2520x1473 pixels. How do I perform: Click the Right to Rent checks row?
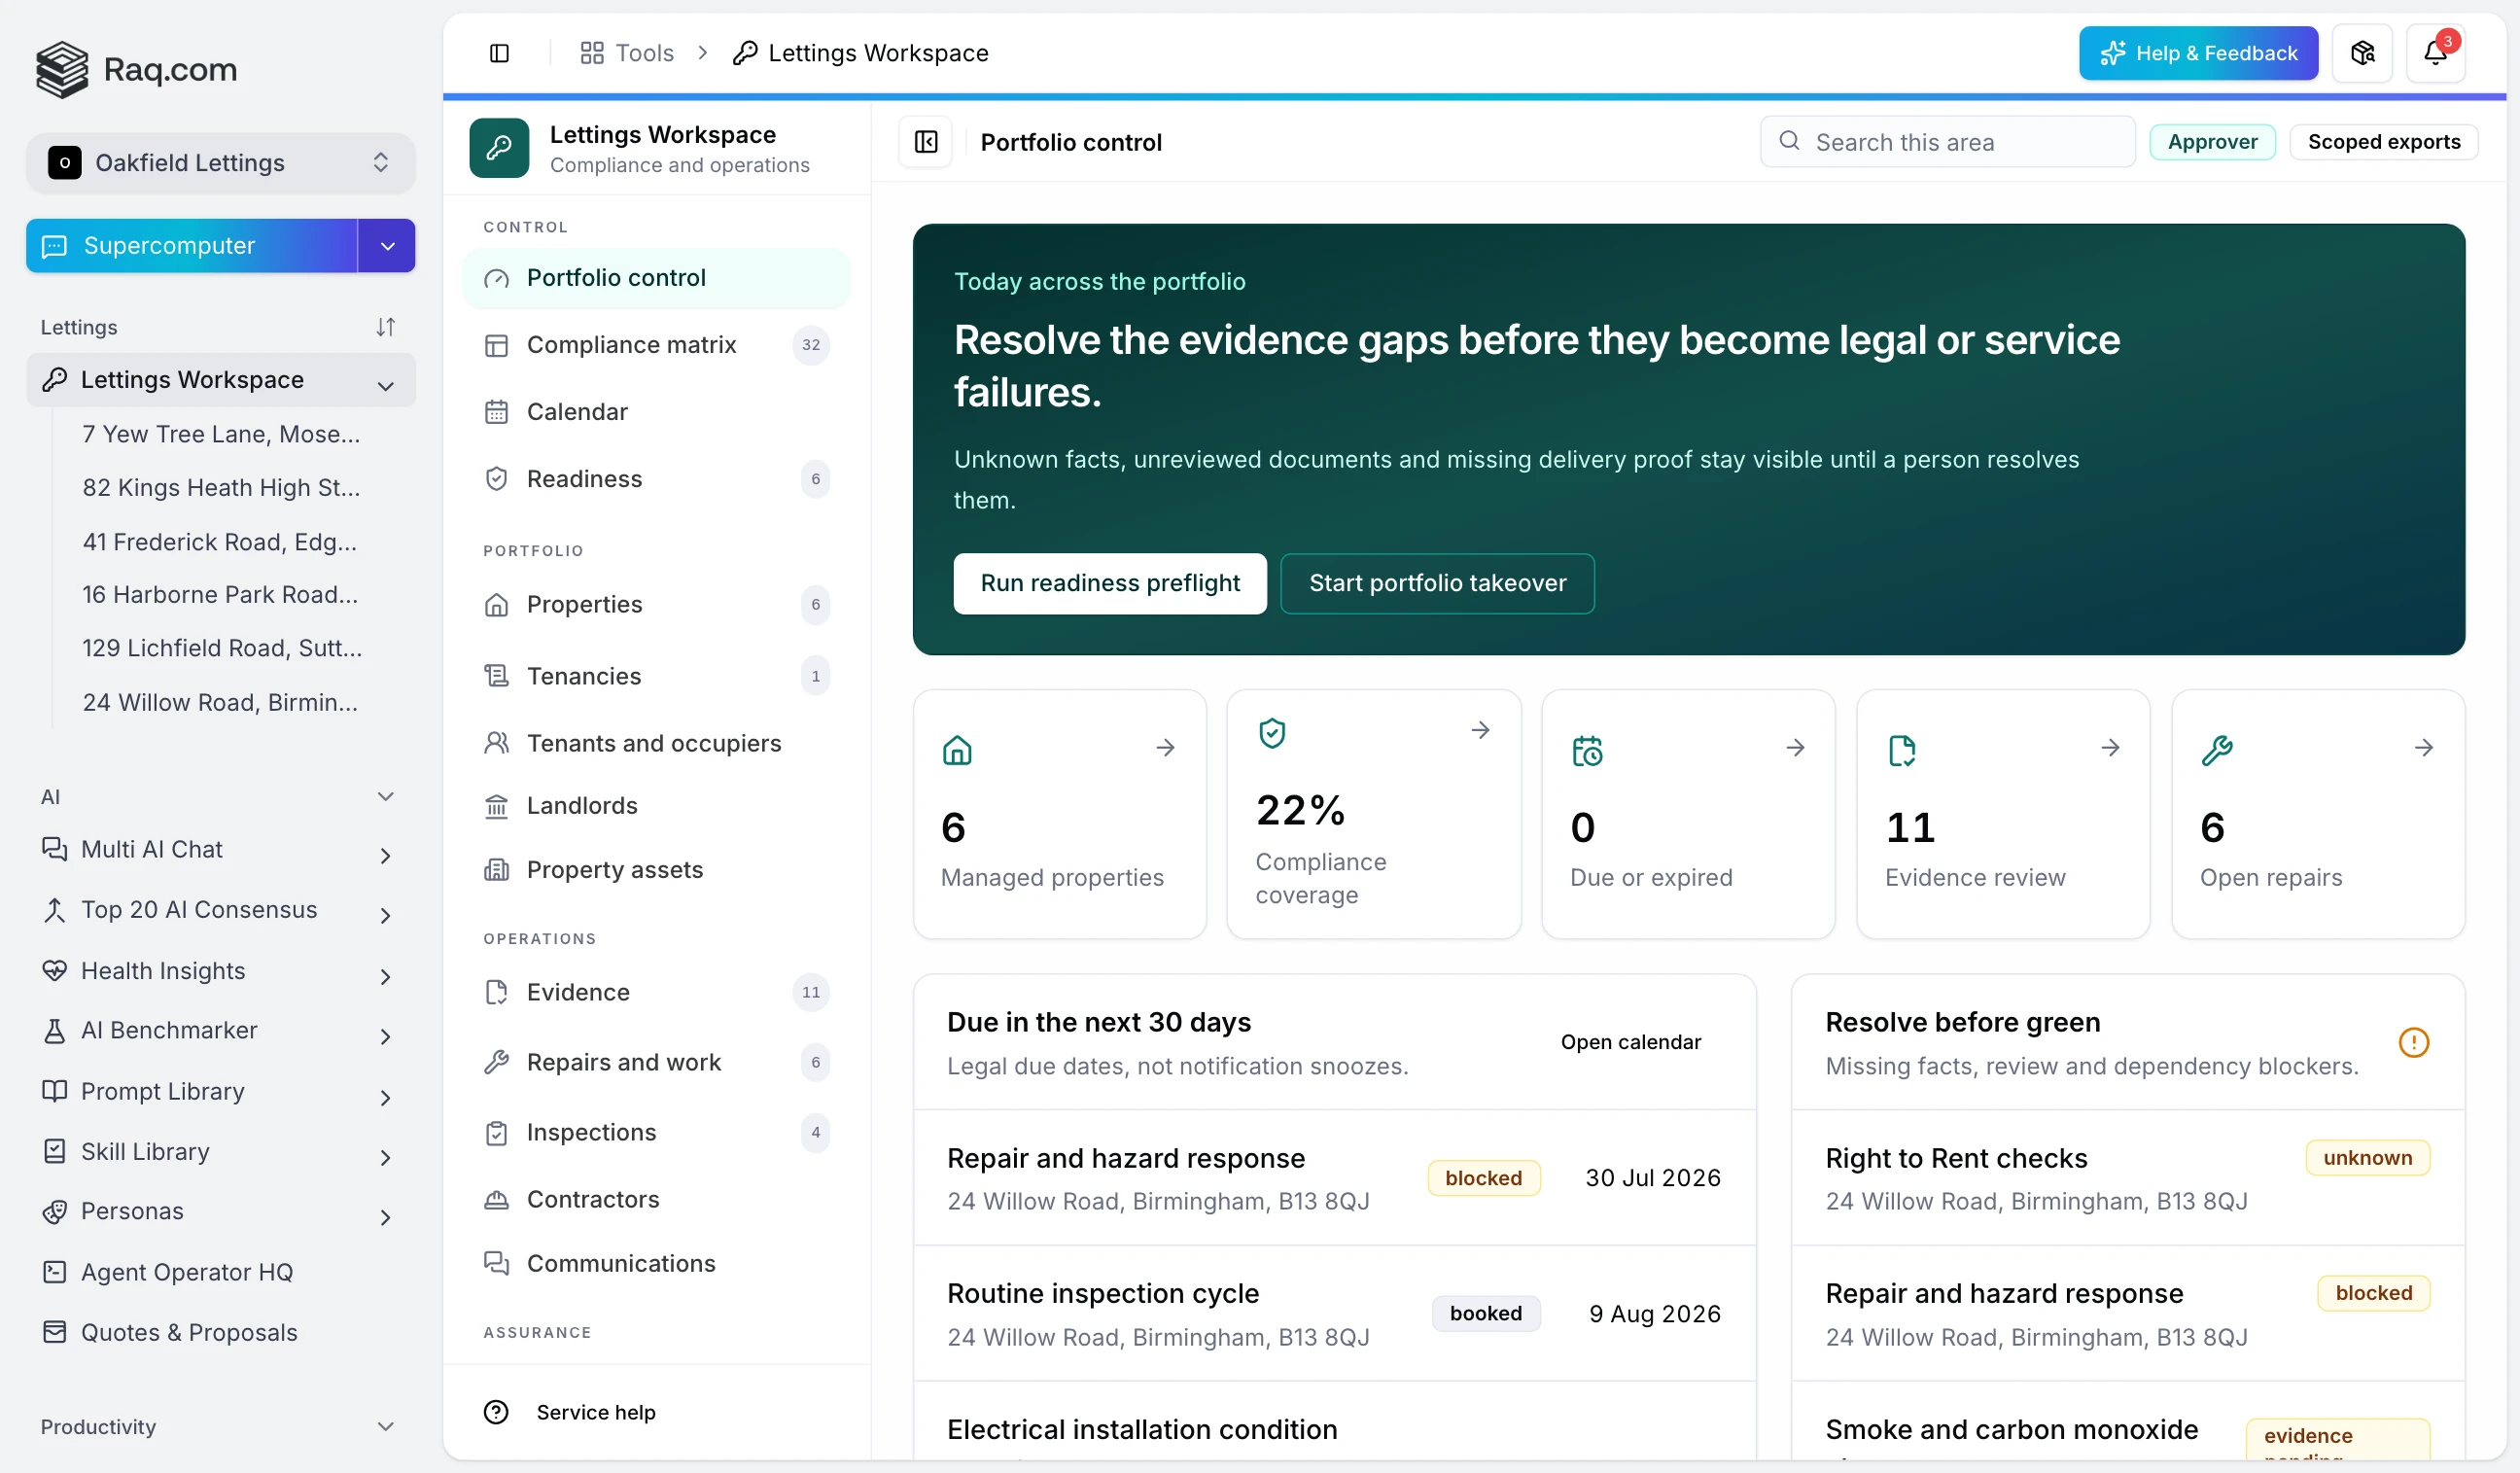2127,1178
